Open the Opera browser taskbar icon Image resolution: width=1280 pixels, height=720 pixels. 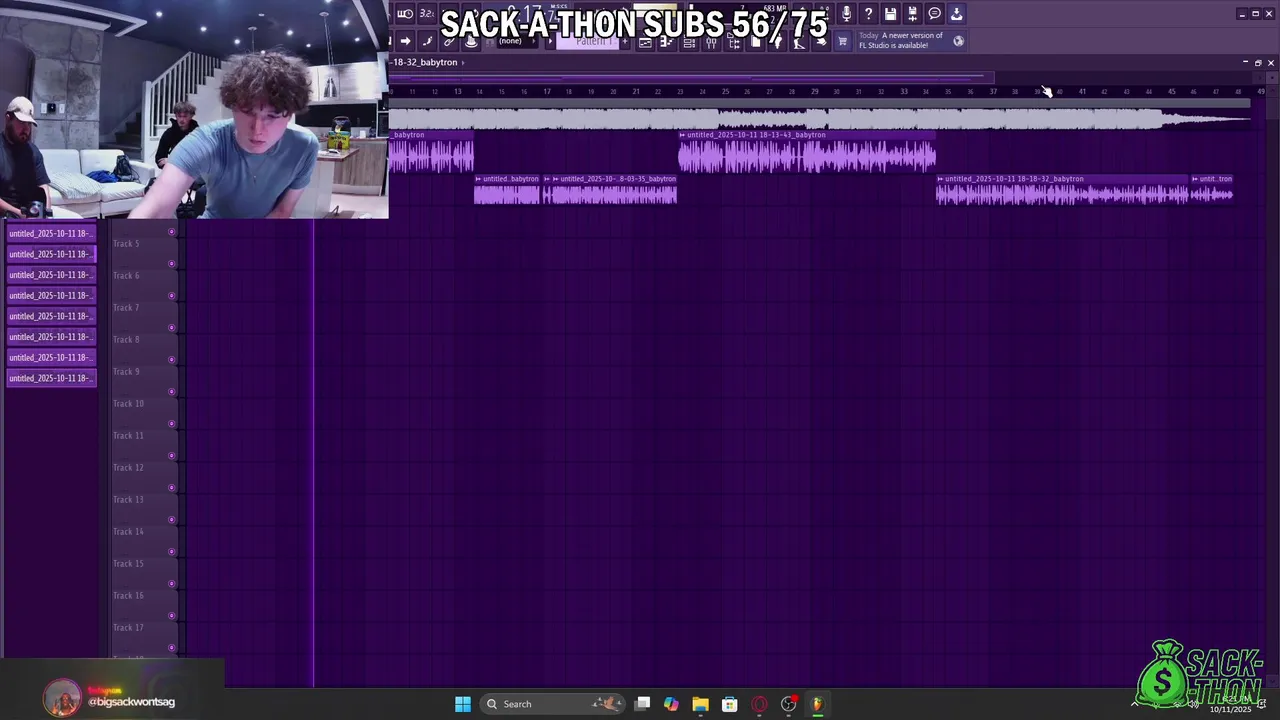click(x=759, y=704)
